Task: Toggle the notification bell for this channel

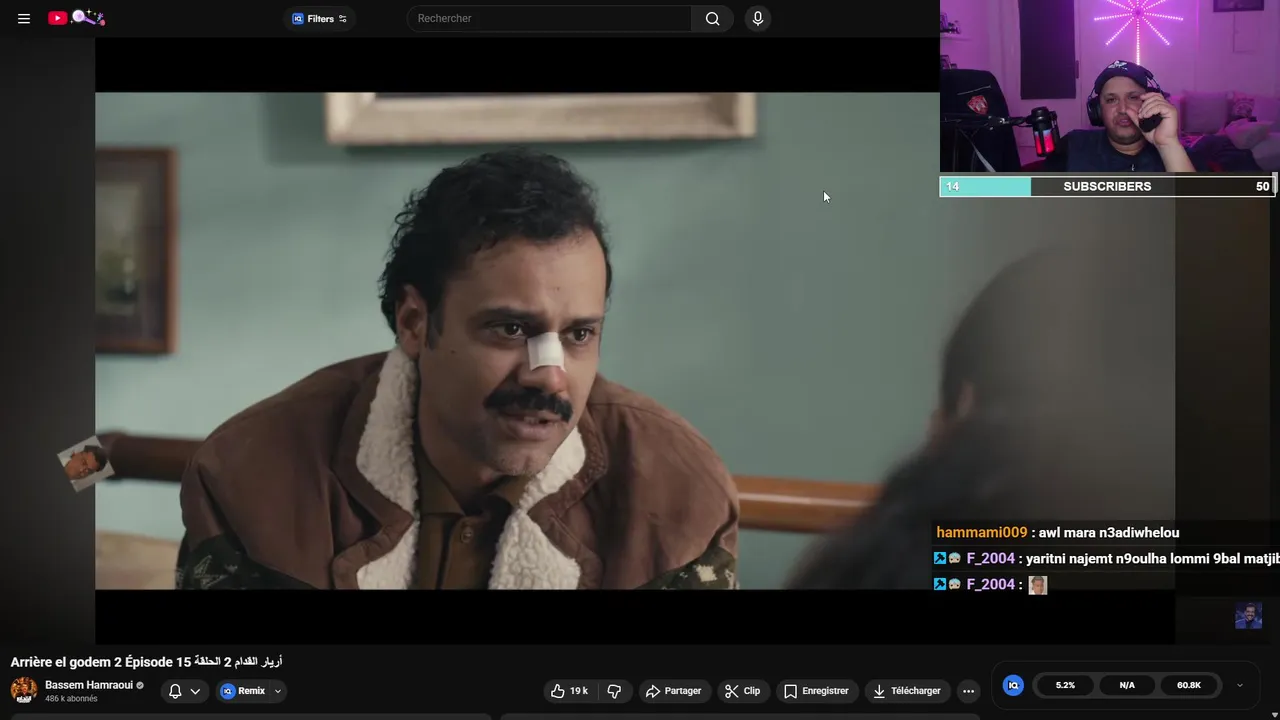Action: 175,691
